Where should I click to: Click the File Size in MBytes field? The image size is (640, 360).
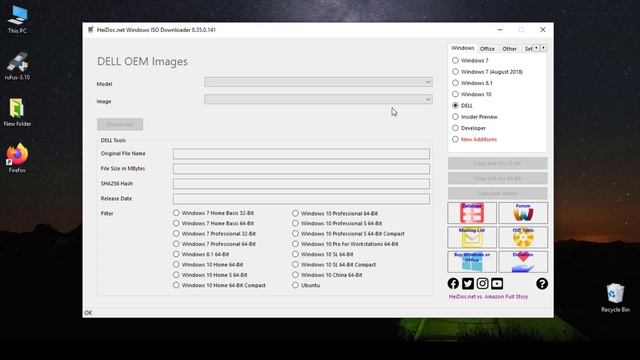click(301, 169)
